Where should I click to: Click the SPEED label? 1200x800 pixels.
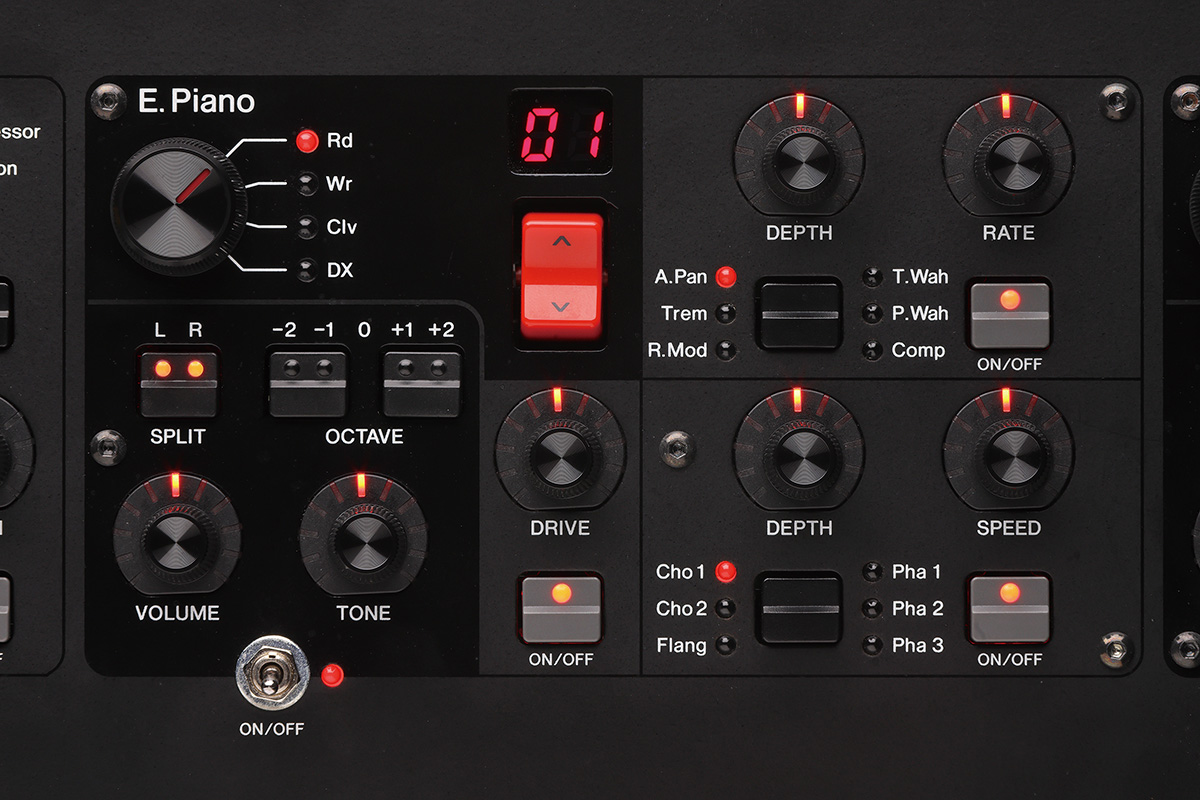pyautogui.click(x=1008, y=528)
